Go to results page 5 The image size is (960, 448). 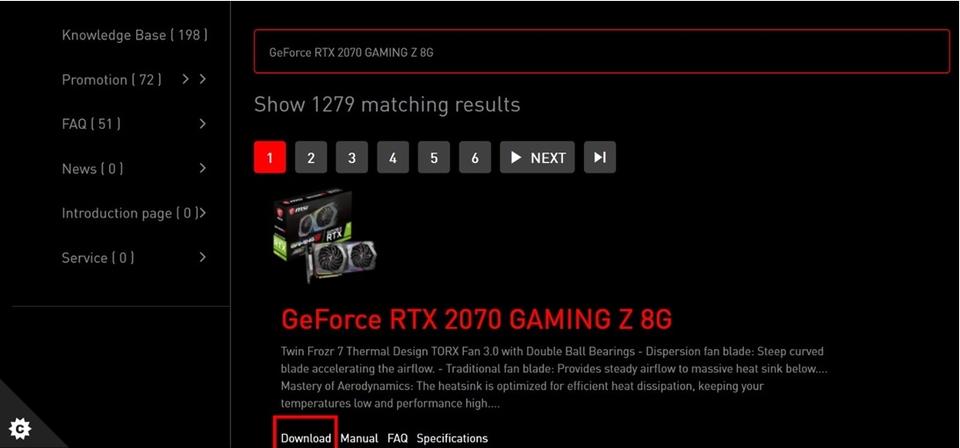tap(434, 157)
